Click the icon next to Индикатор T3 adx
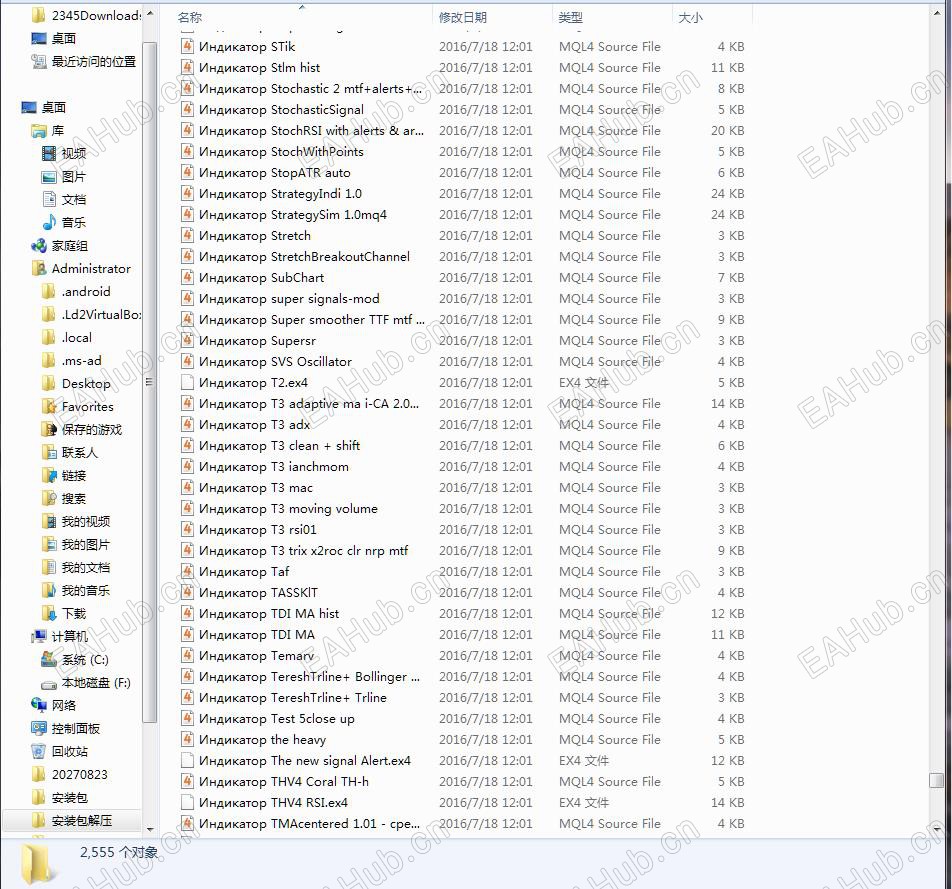 point(188,424)
